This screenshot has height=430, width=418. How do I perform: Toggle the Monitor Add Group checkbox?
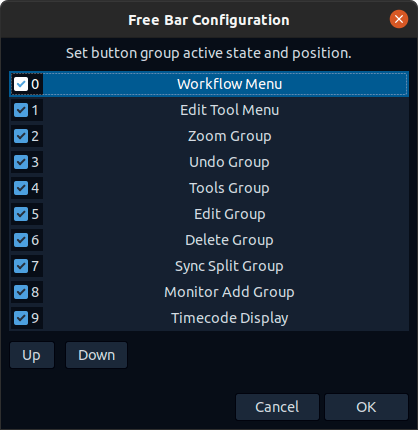click(x=21, y=292)
